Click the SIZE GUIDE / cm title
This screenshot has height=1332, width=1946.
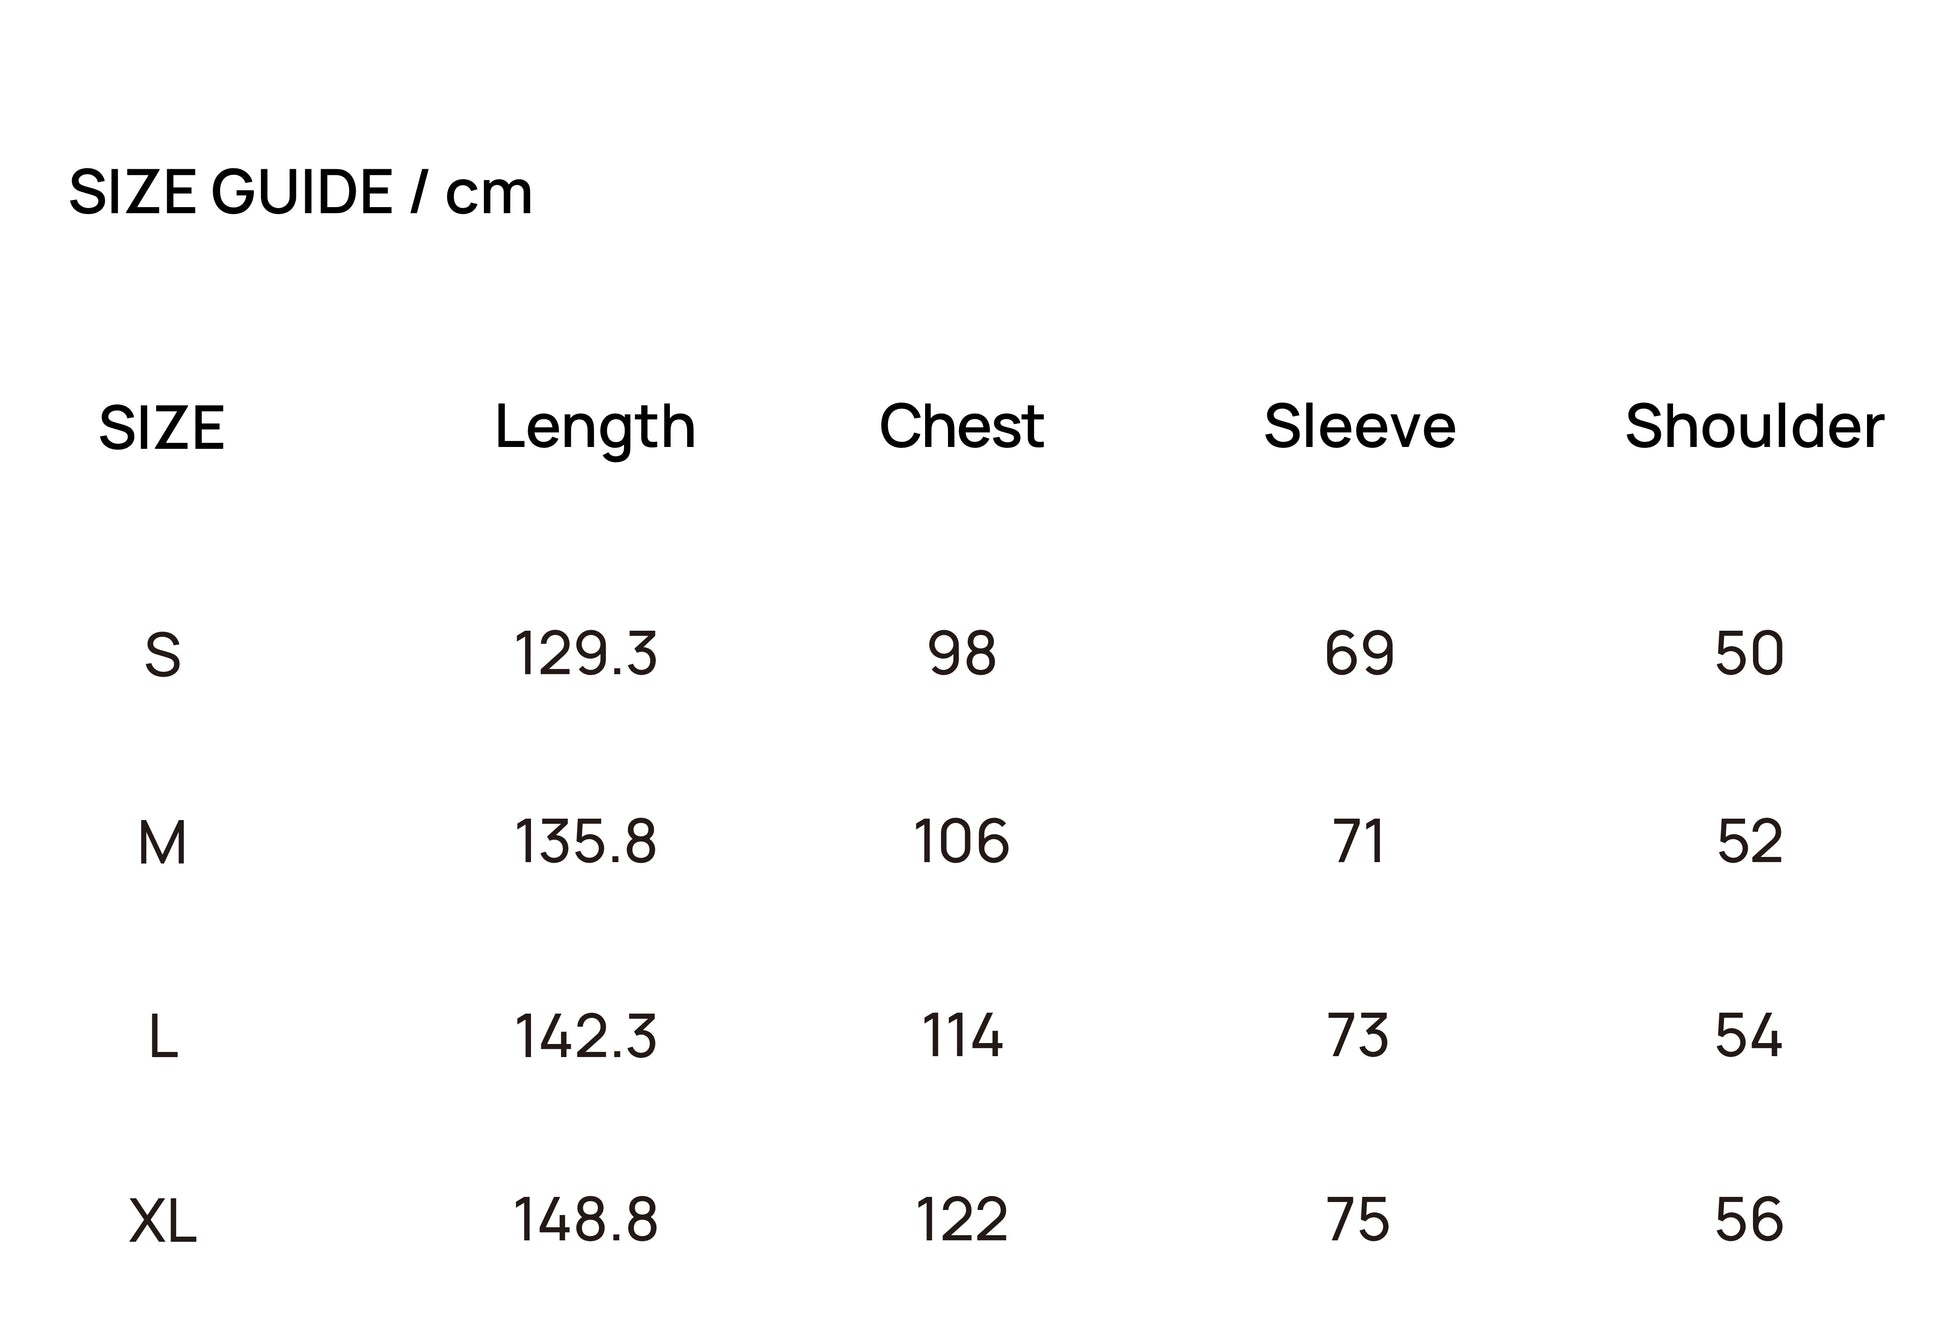(x=300, y=191)
